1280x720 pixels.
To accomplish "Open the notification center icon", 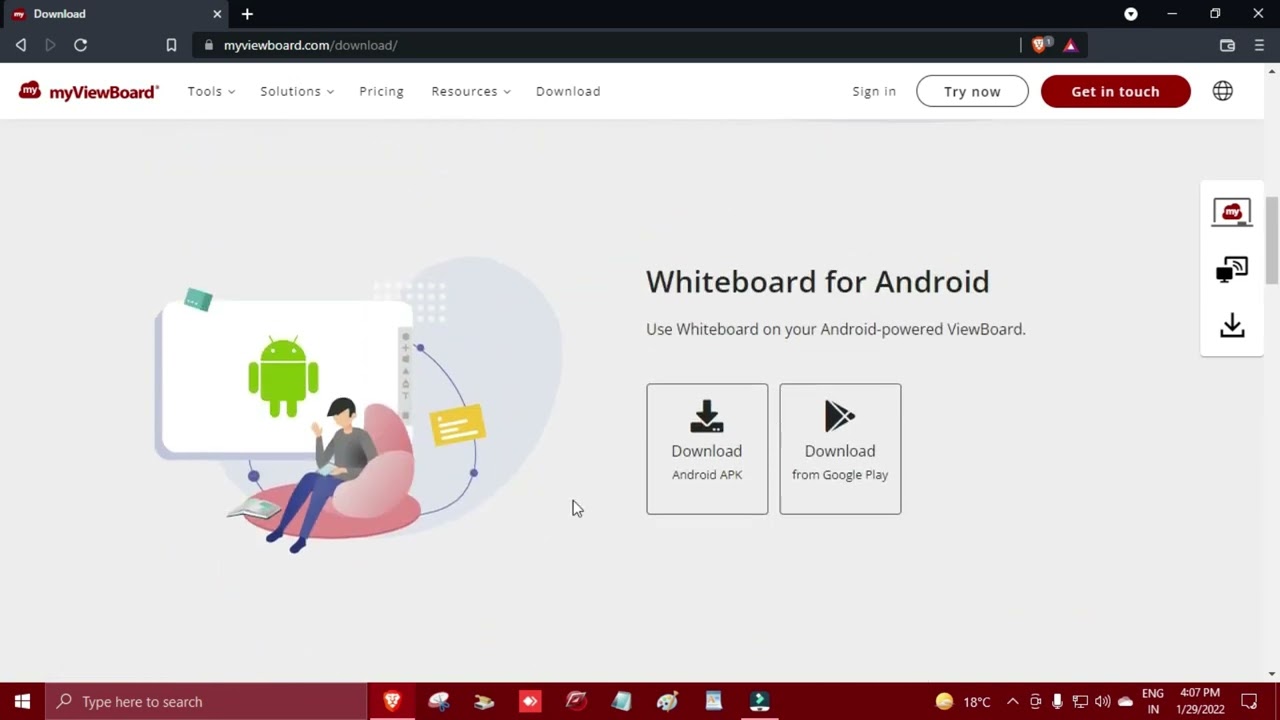I will click(x=1249, y=701).
